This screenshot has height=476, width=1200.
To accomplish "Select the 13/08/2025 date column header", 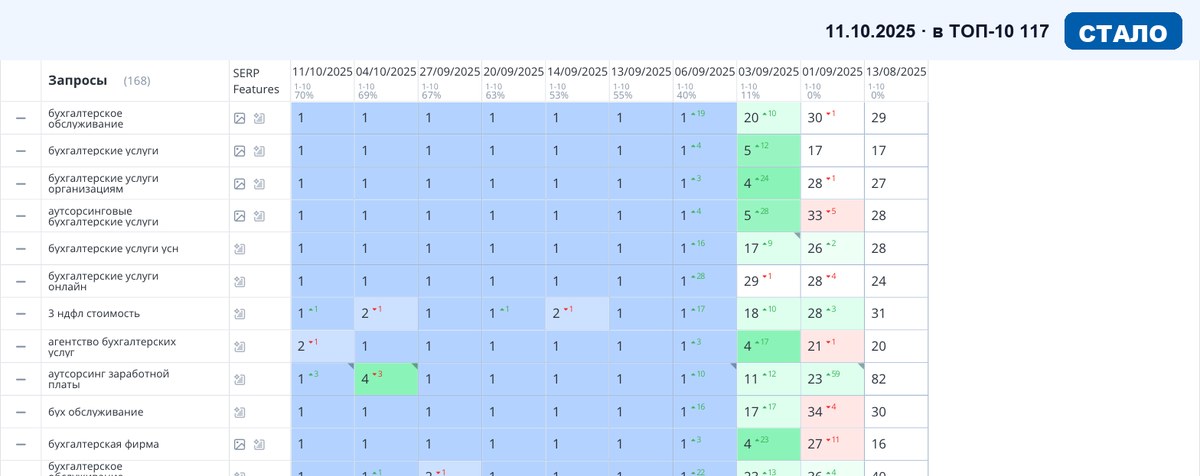I will click(x=897, y=72).
